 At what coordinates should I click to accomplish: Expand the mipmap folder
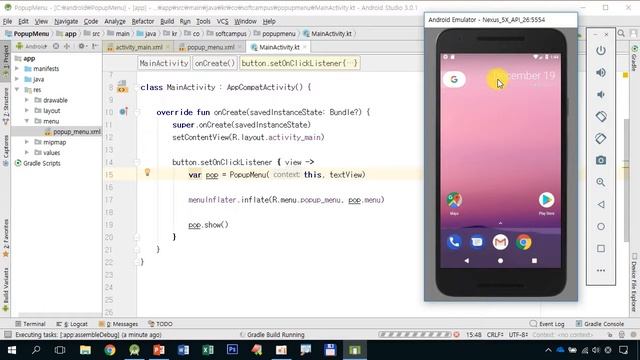coord(27,142)
